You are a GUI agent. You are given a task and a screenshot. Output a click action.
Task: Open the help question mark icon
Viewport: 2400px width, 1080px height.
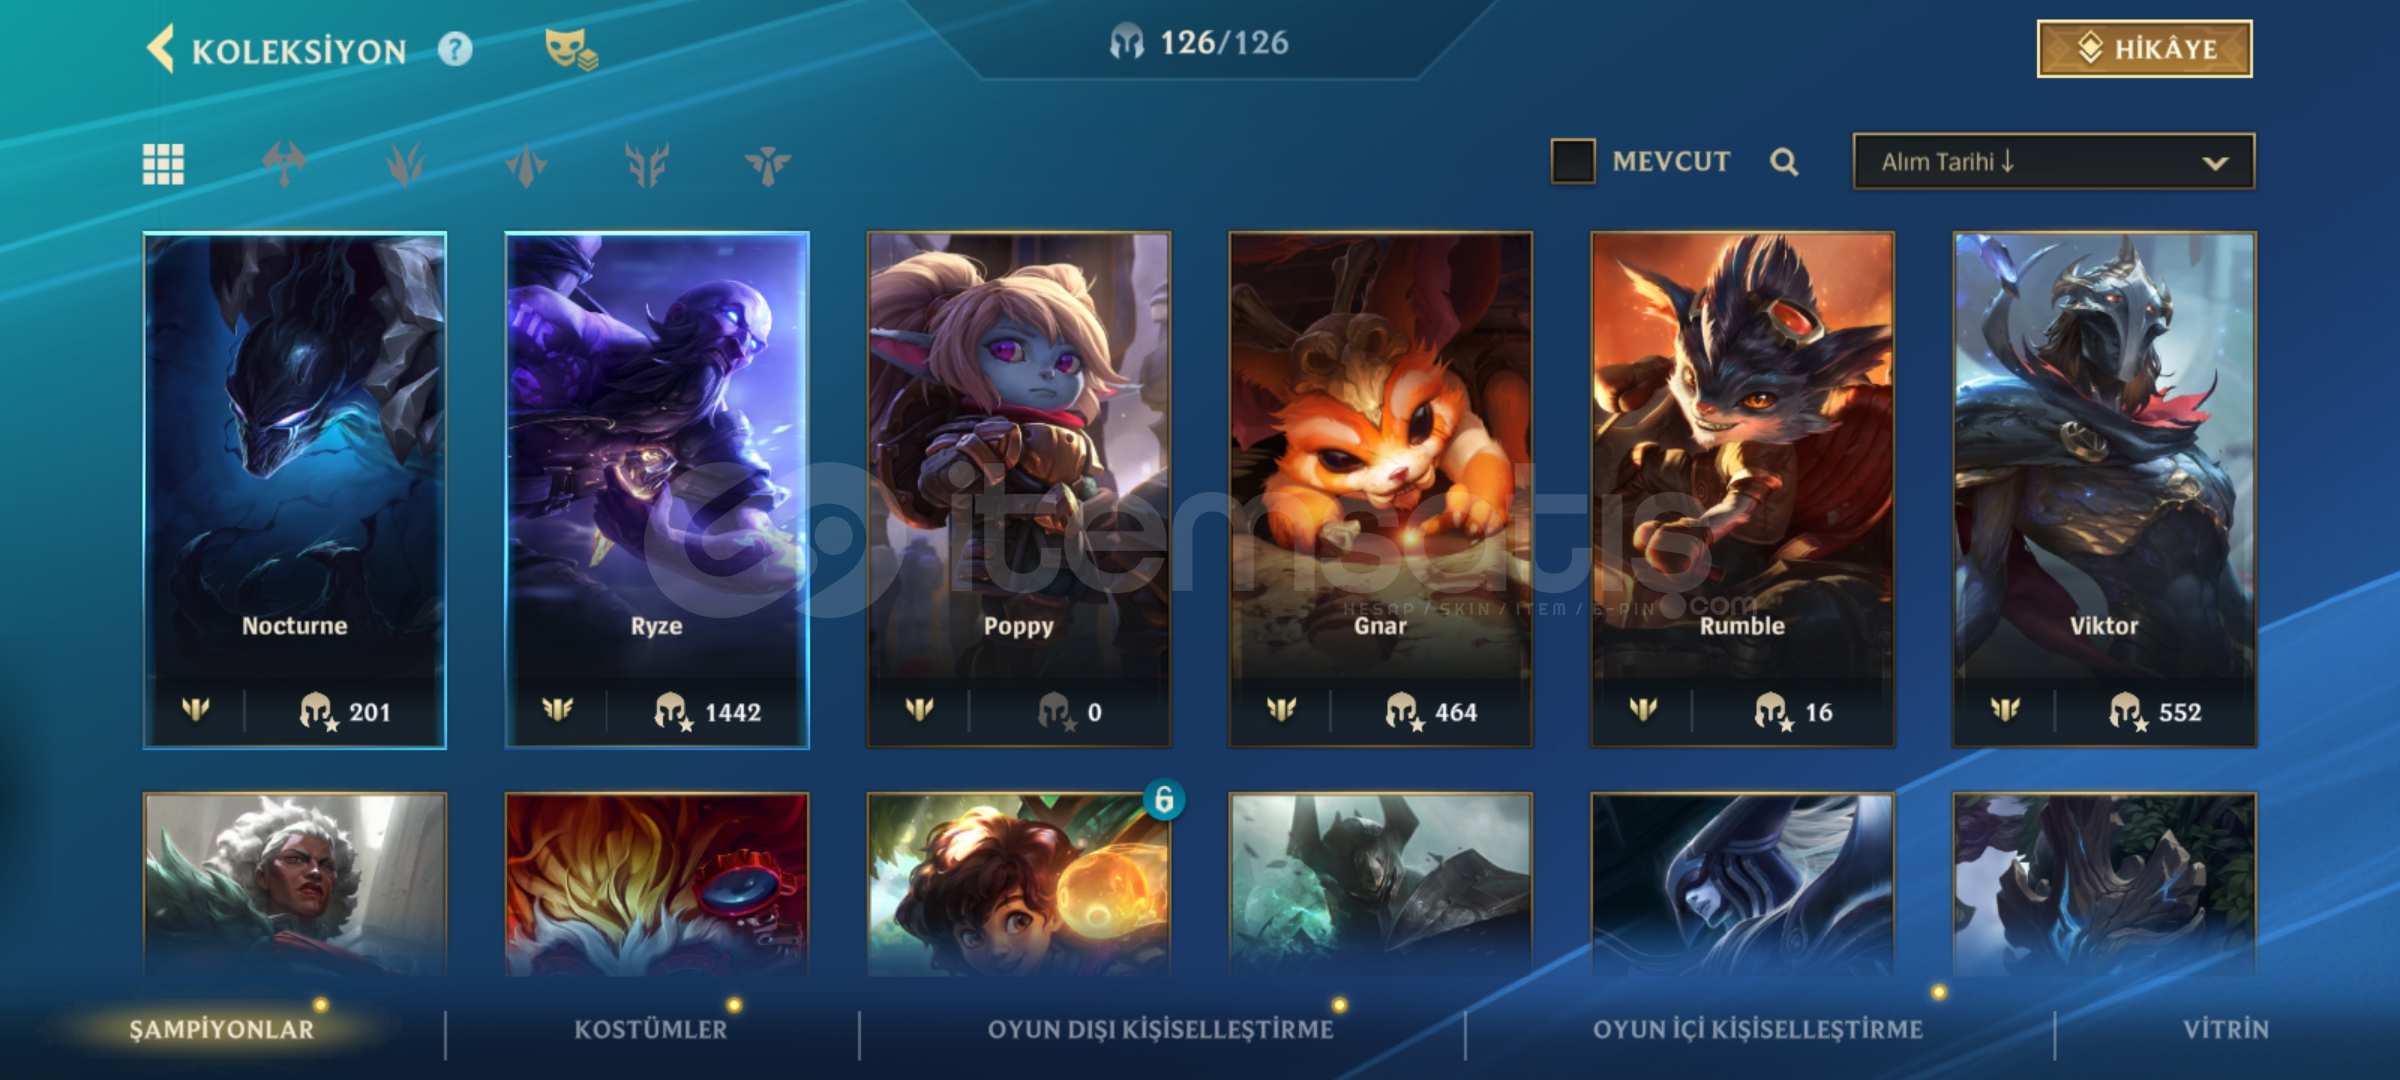455,49
